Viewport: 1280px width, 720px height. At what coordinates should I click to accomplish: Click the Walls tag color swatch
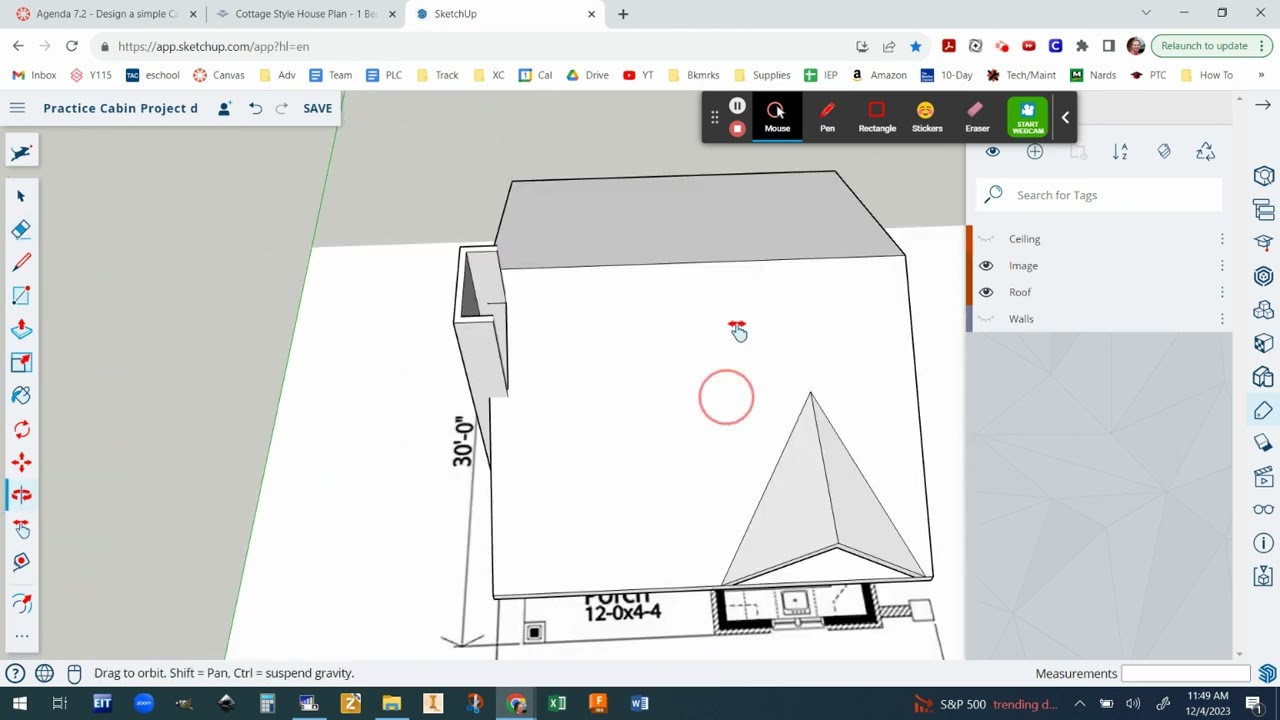point(969,319)
